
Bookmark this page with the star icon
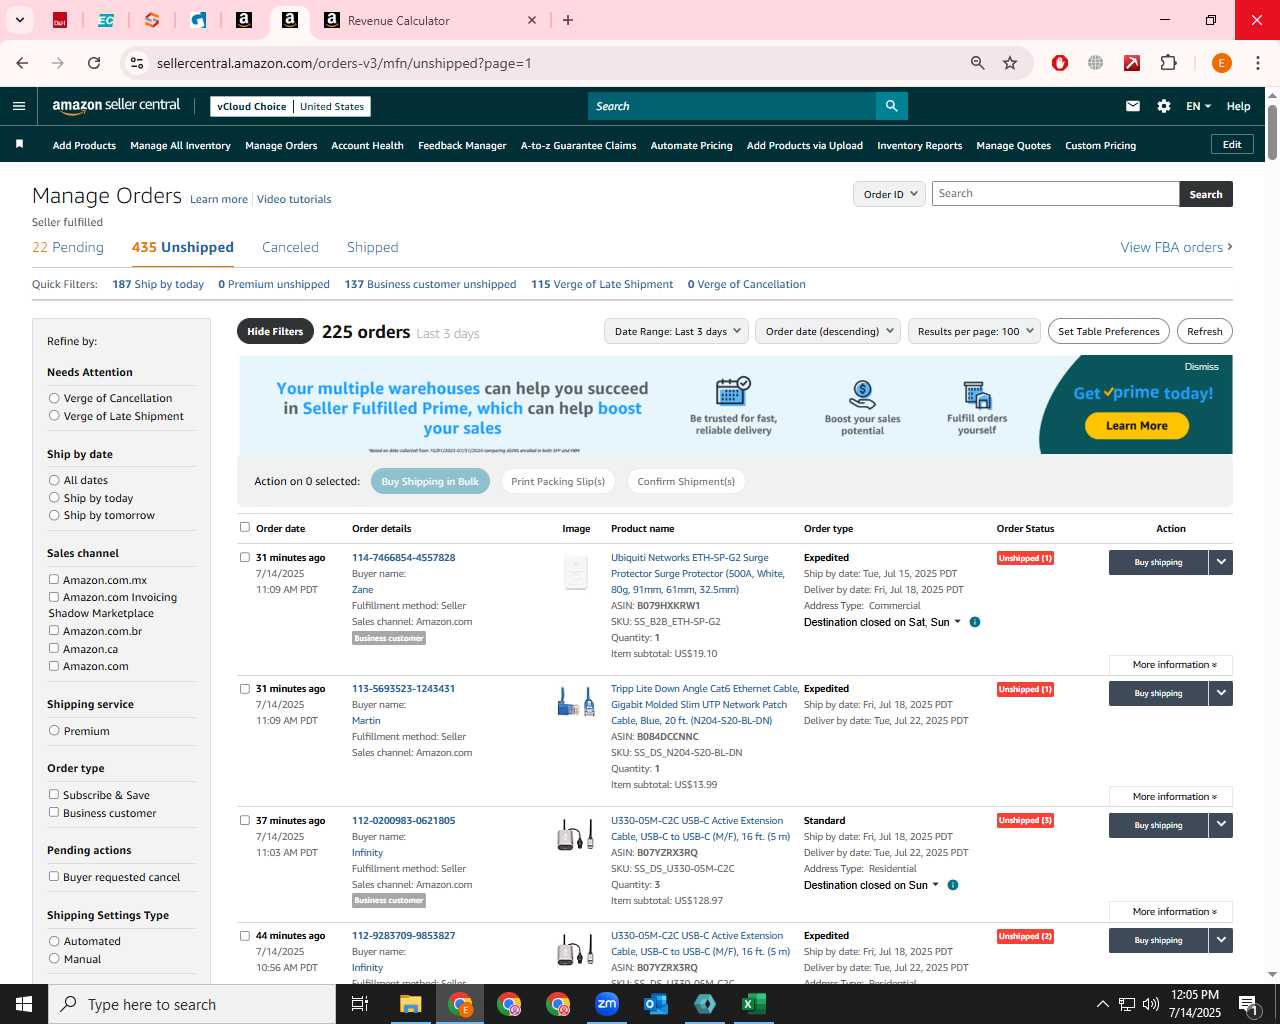pyautogui.click(x=1010, y=63)
